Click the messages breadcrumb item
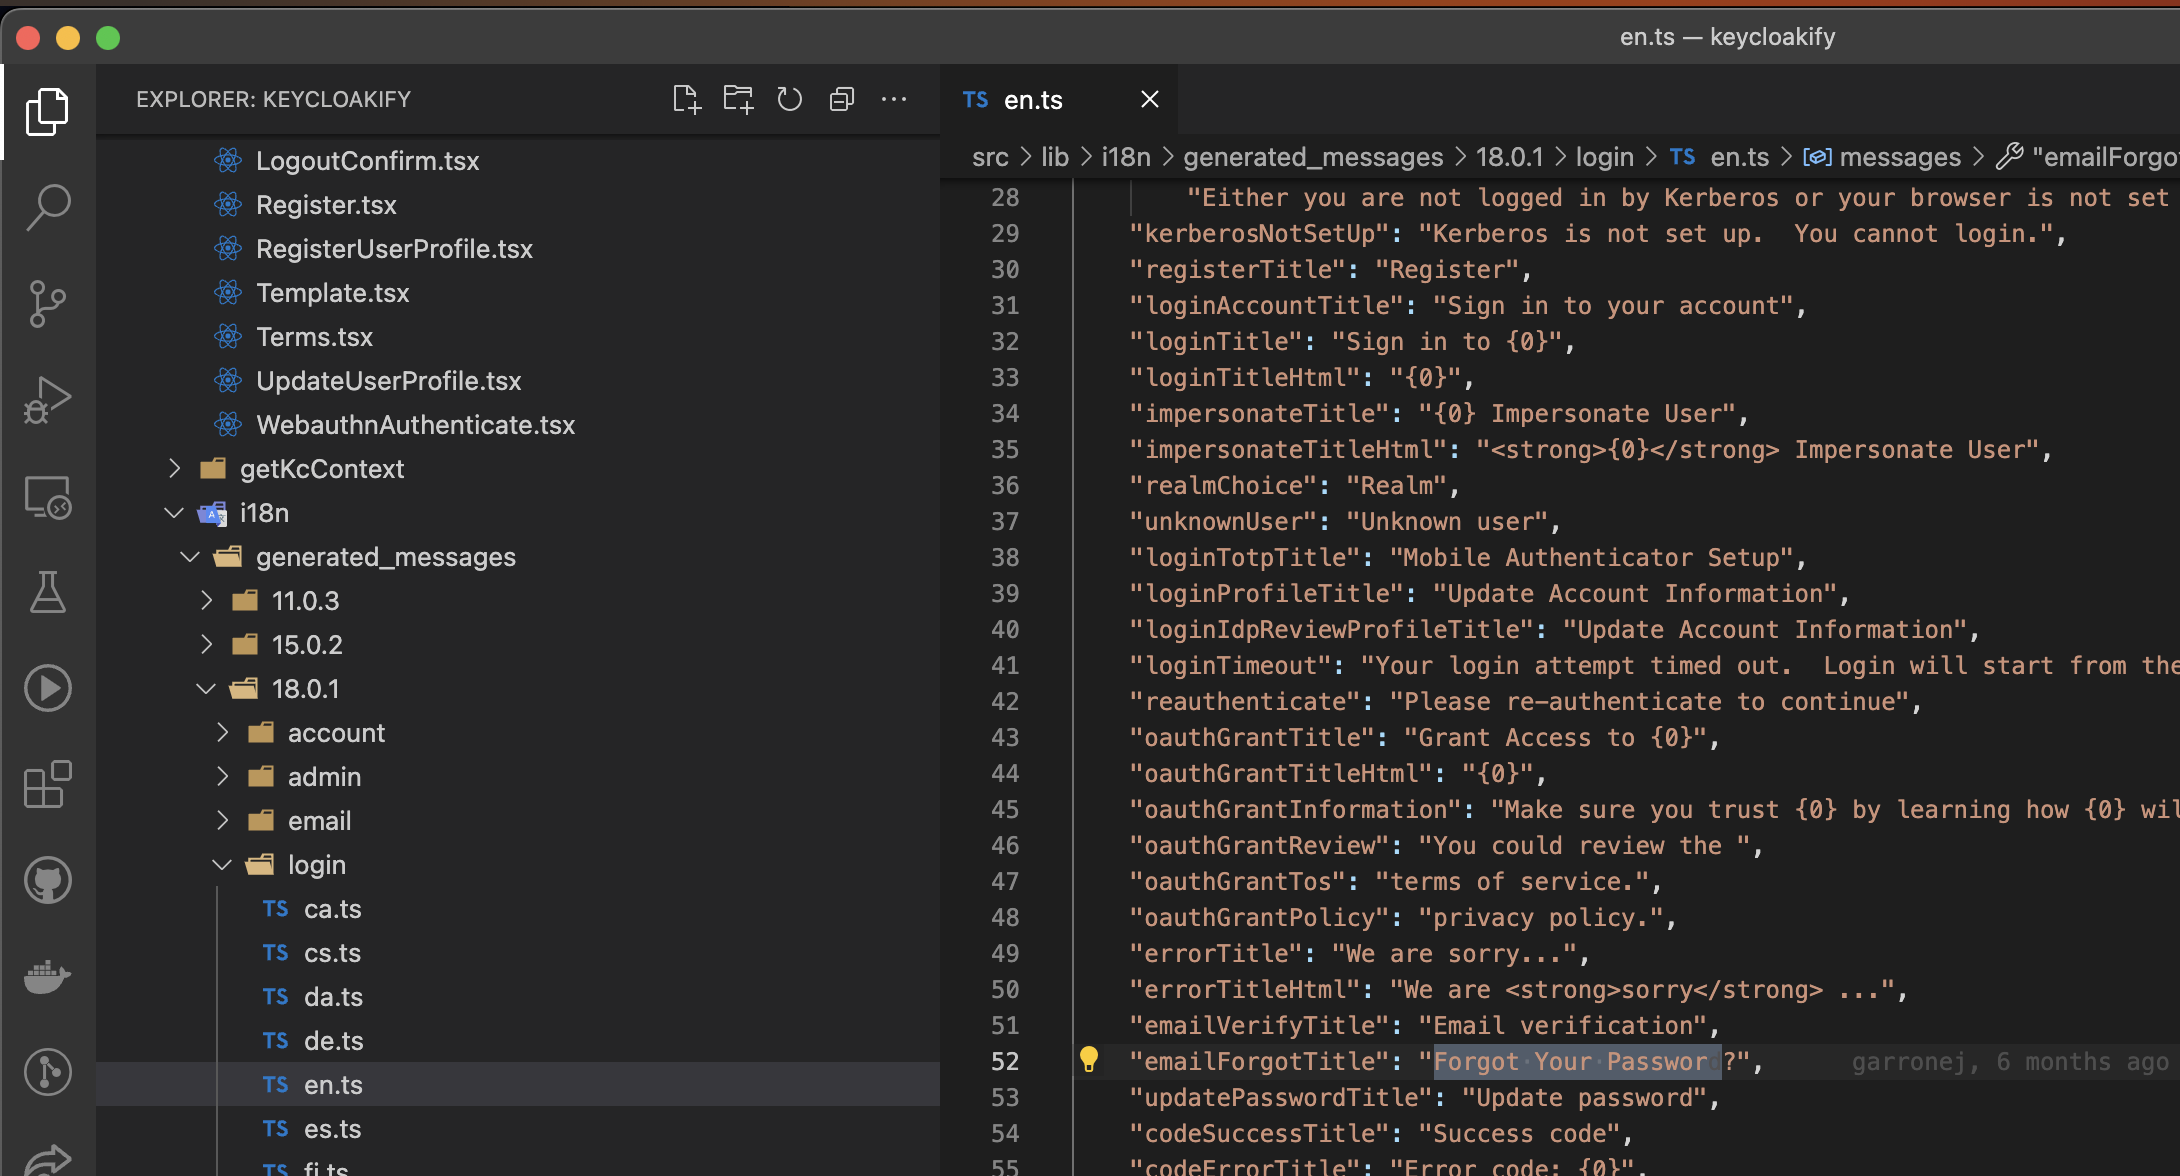This screenshot has height=1176, width=2180. [1898, 156]
